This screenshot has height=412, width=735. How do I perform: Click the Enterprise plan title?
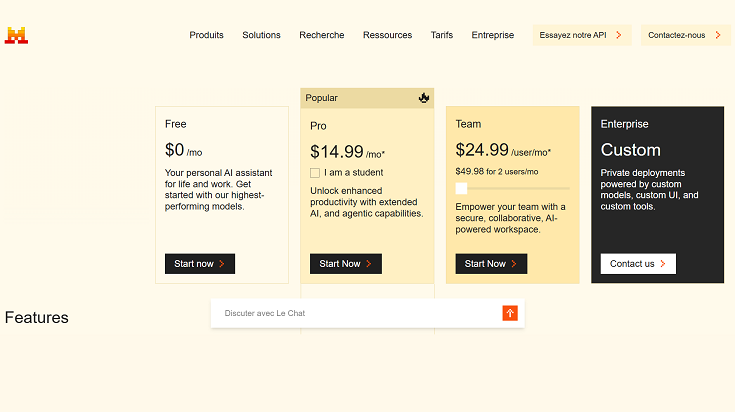(624, 124)
